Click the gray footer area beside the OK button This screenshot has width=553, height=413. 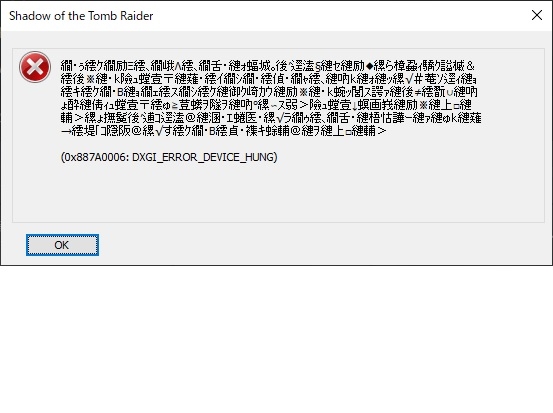(x=317, y=244)
